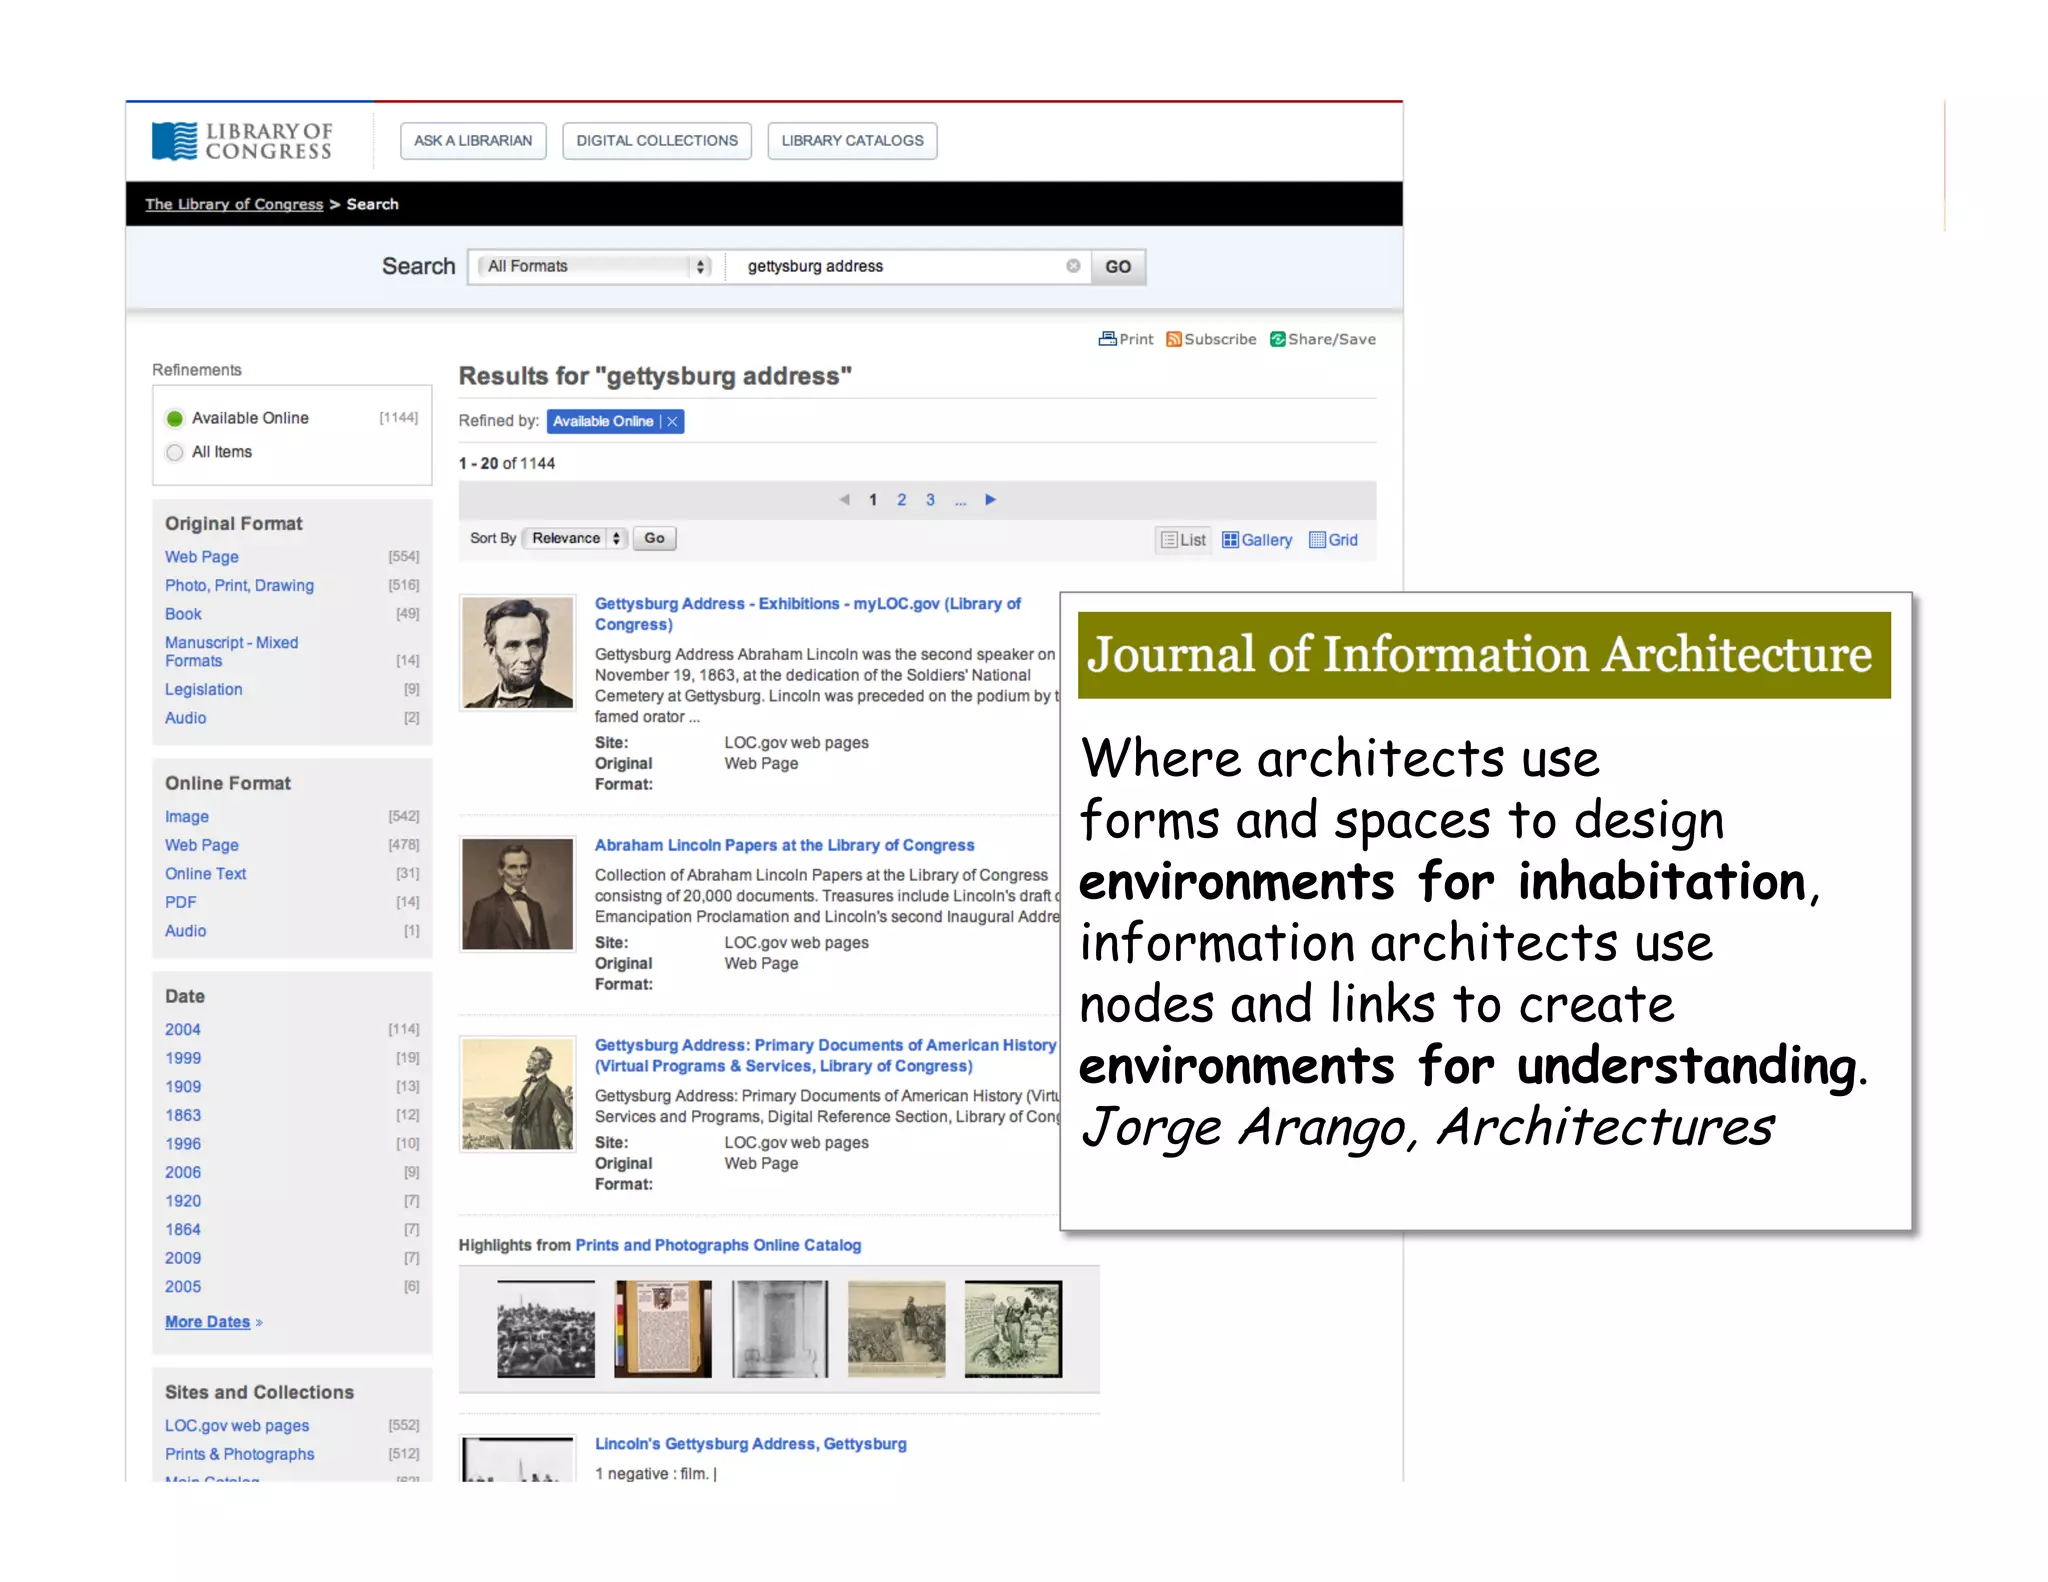Remove the Available Online refinement tag
This screenshot has height=1582, width=2048.
673,421
